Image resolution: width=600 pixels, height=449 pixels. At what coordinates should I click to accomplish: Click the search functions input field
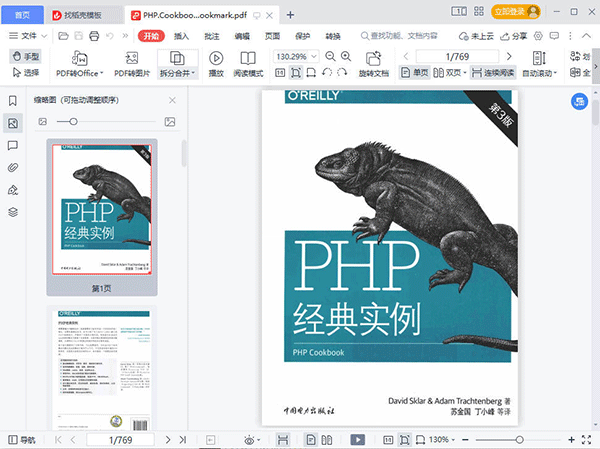pos(399,36)
